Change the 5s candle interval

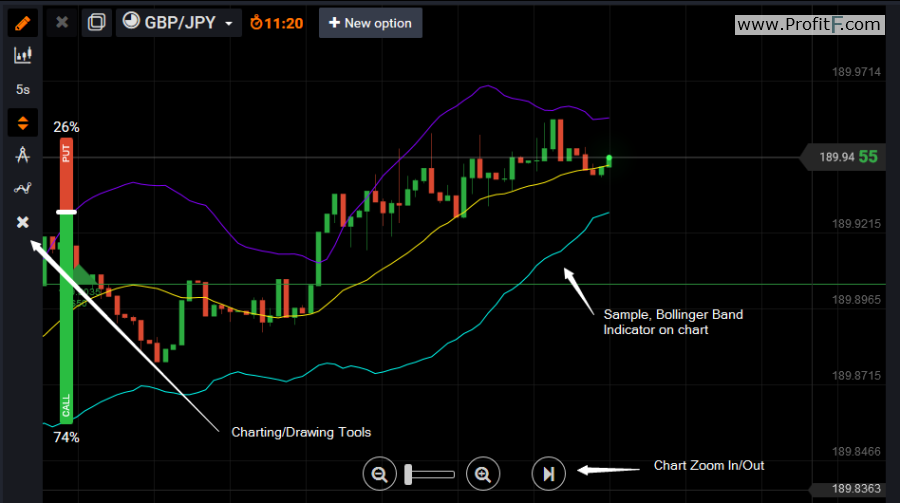pos(22,90)
